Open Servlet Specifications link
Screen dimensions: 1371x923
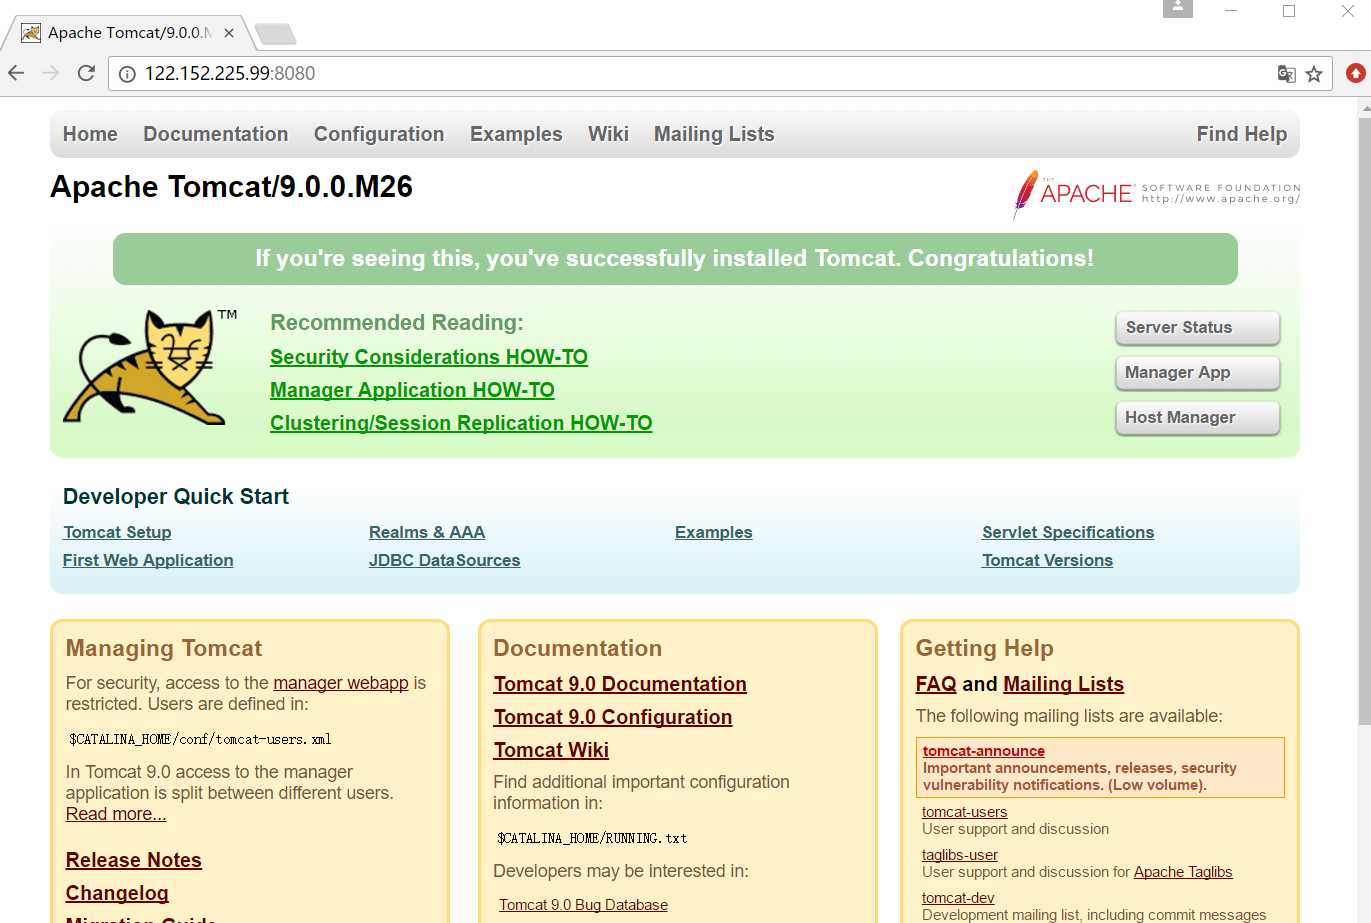1068,532
